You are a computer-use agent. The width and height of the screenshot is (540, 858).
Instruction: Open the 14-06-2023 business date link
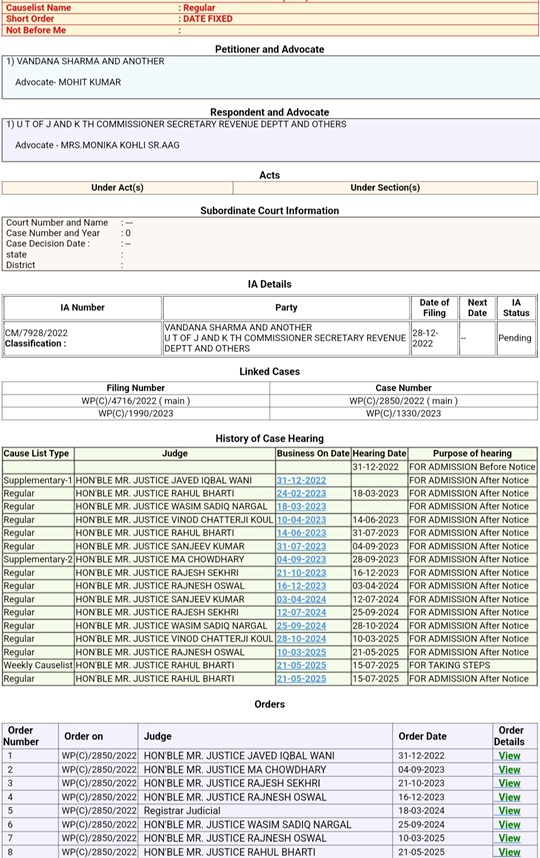coord(301,533)
